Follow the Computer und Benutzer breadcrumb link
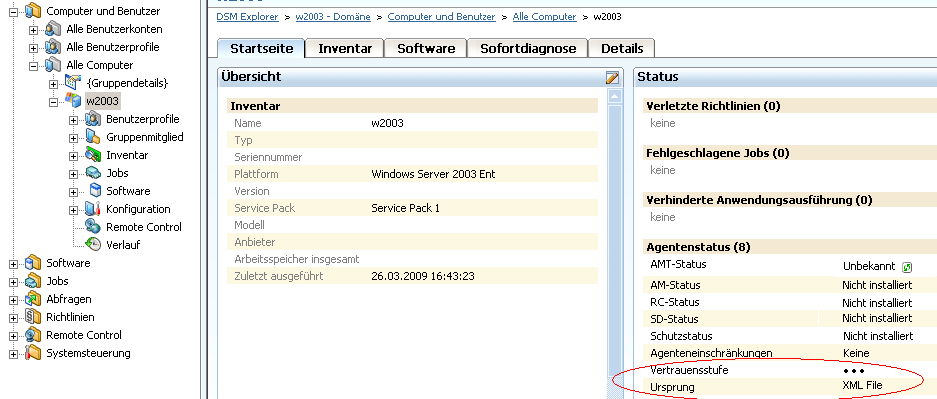The height and width of the screenshot is (399, 937). pyautogui.click(x=442, y=17)
